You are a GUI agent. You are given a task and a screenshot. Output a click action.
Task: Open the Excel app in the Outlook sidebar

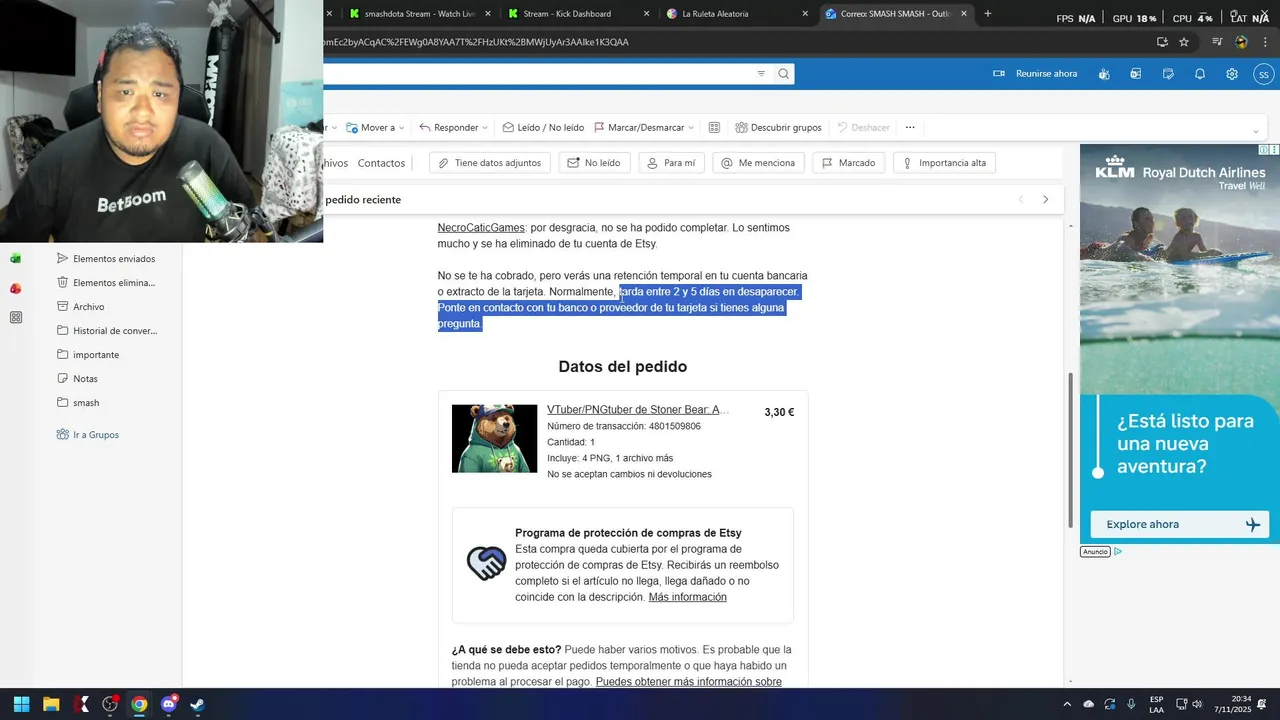15,258
